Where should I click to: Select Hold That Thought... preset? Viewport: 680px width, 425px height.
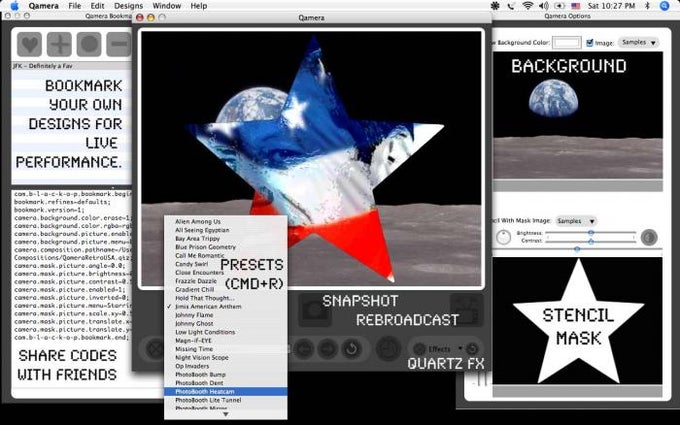[226, 298]
